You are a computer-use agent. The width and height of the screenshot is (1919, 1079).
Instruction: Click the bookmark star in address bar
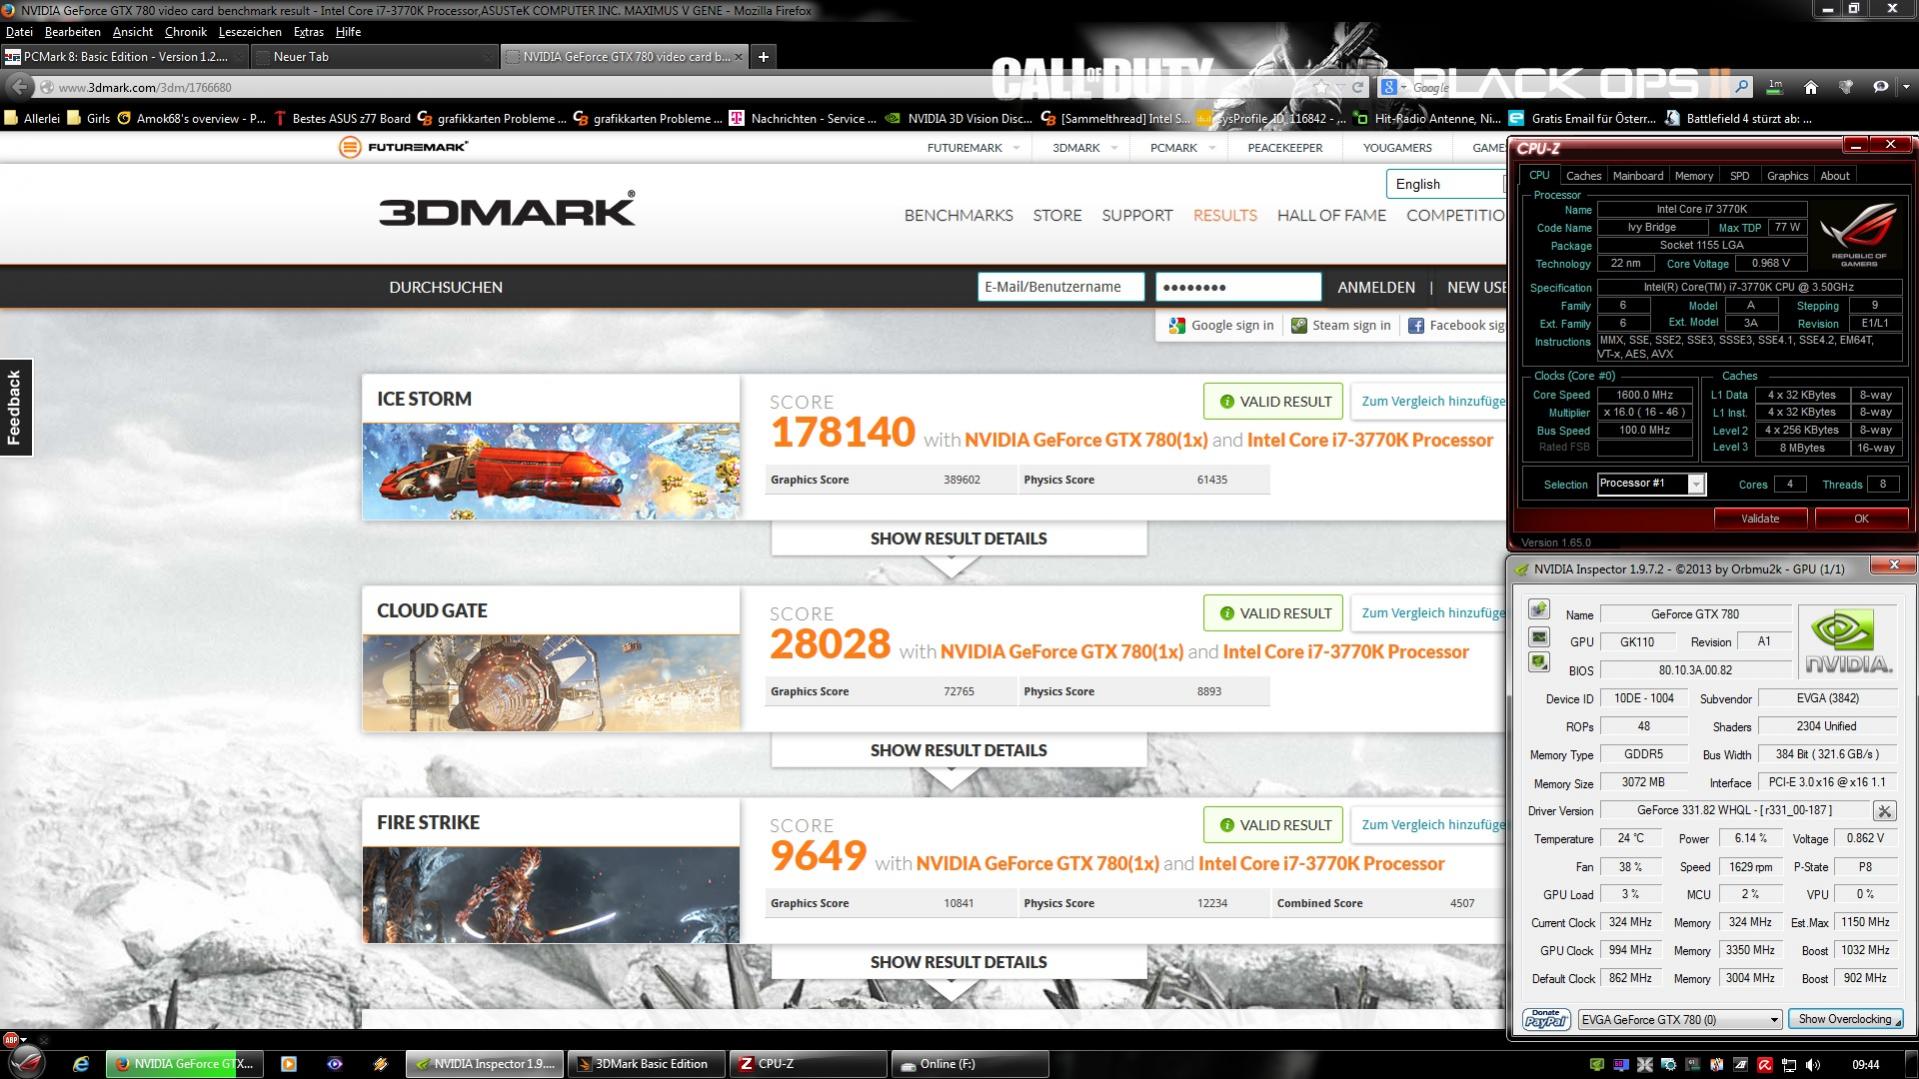pos(1322,87)
